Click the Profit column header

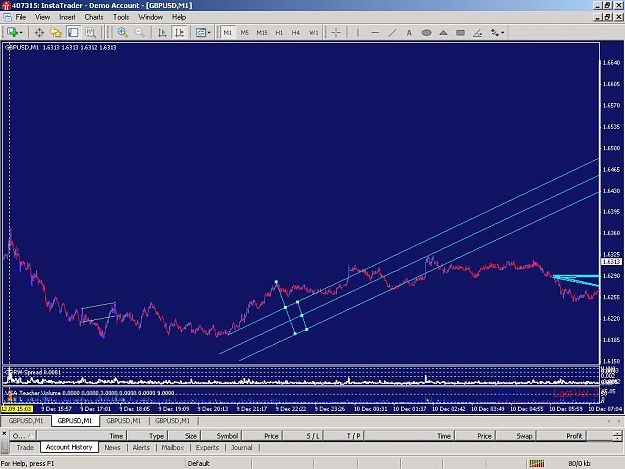tap(574, 436)
